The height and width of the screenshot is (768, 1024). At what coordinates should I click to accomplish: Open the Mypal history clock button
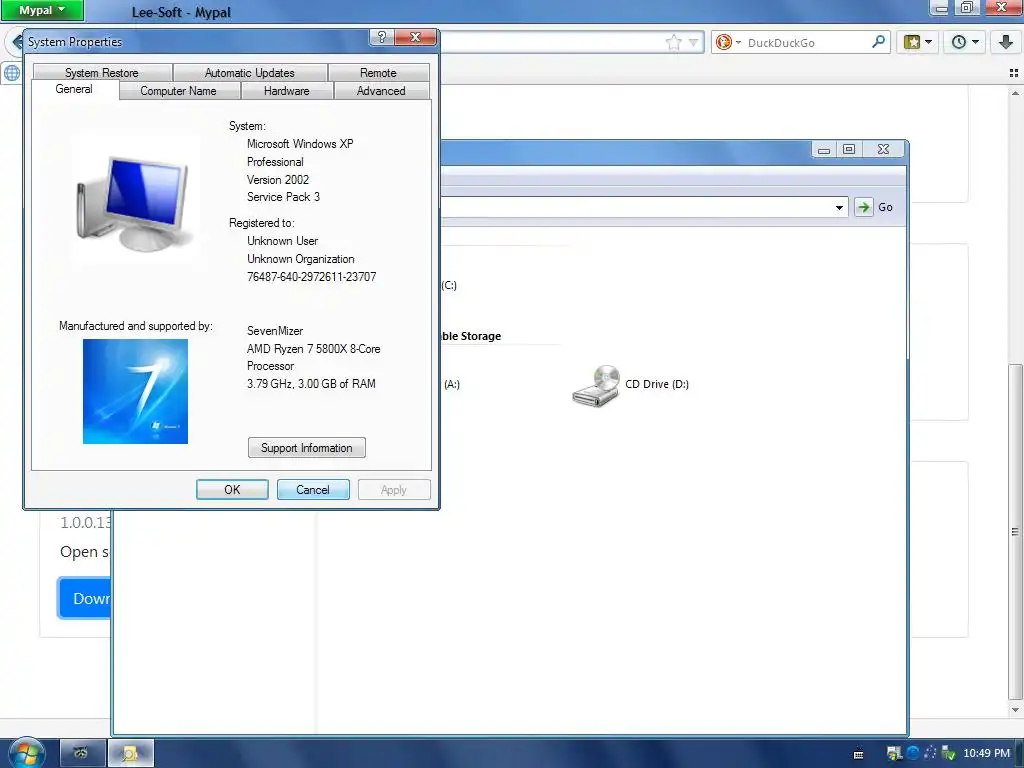pos(965,42)
